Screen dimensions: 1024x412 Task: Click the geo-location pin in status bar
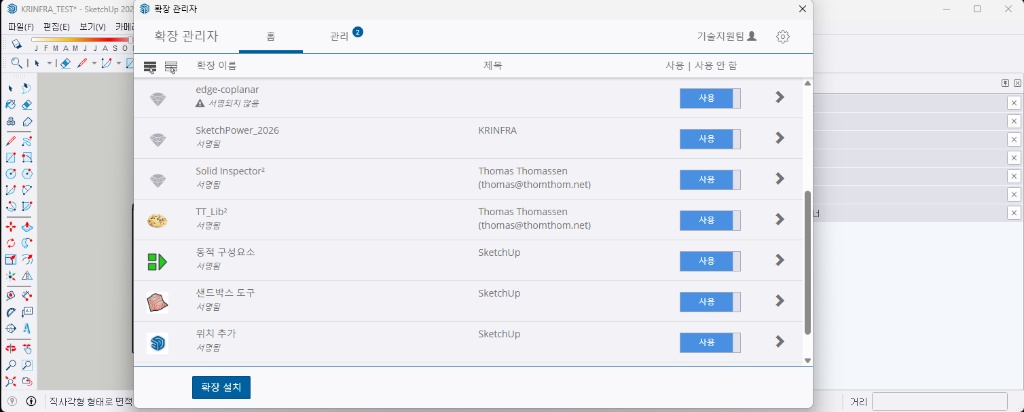(x=12, y=401)
